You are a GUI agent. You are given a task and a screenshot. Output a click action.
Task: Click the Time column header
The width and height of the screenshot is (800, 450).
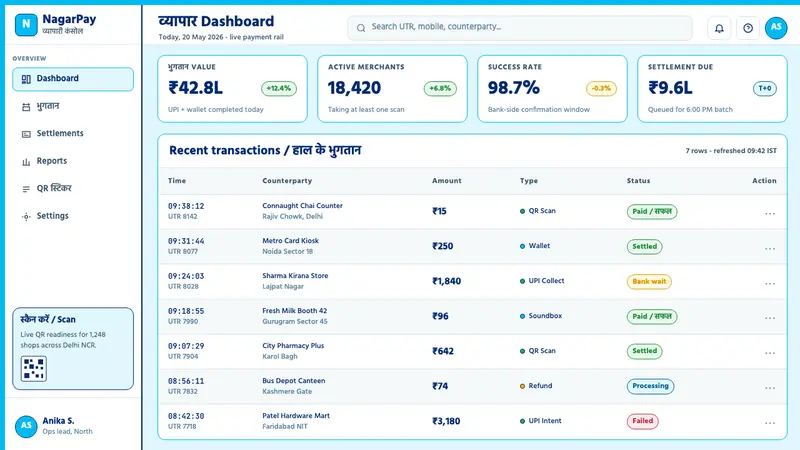point(177,181)
